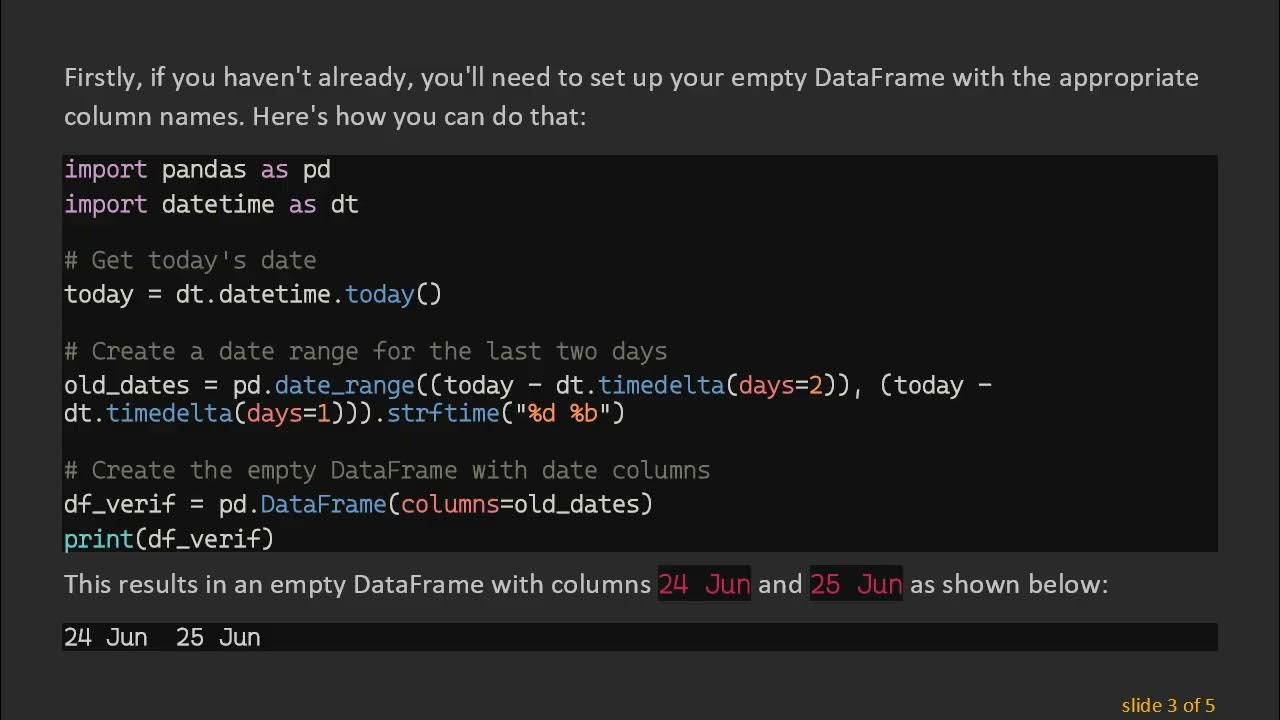The height and width of the screenshot is (720, 1280).
Task: Click the 'days=2' argument in code
Action: pos(781,386)
